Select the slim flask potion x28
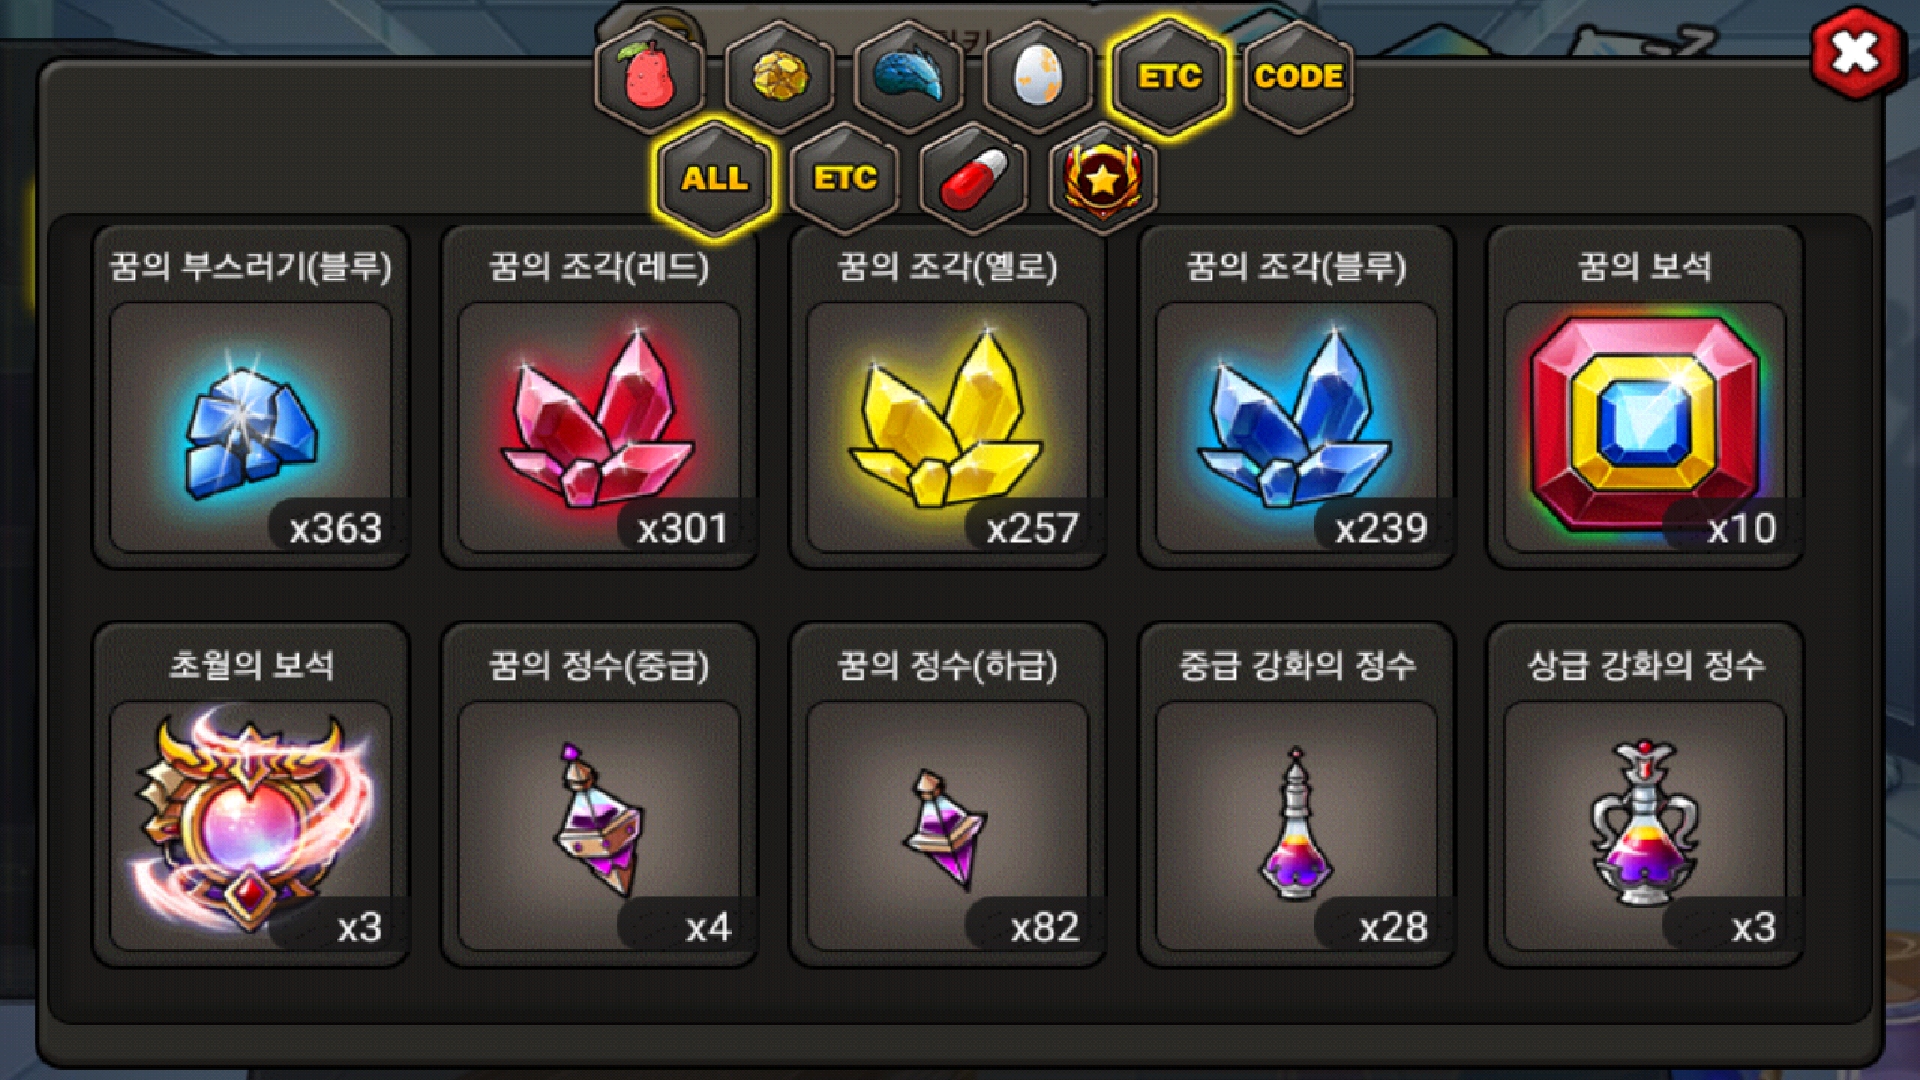 pos(1297,795)
